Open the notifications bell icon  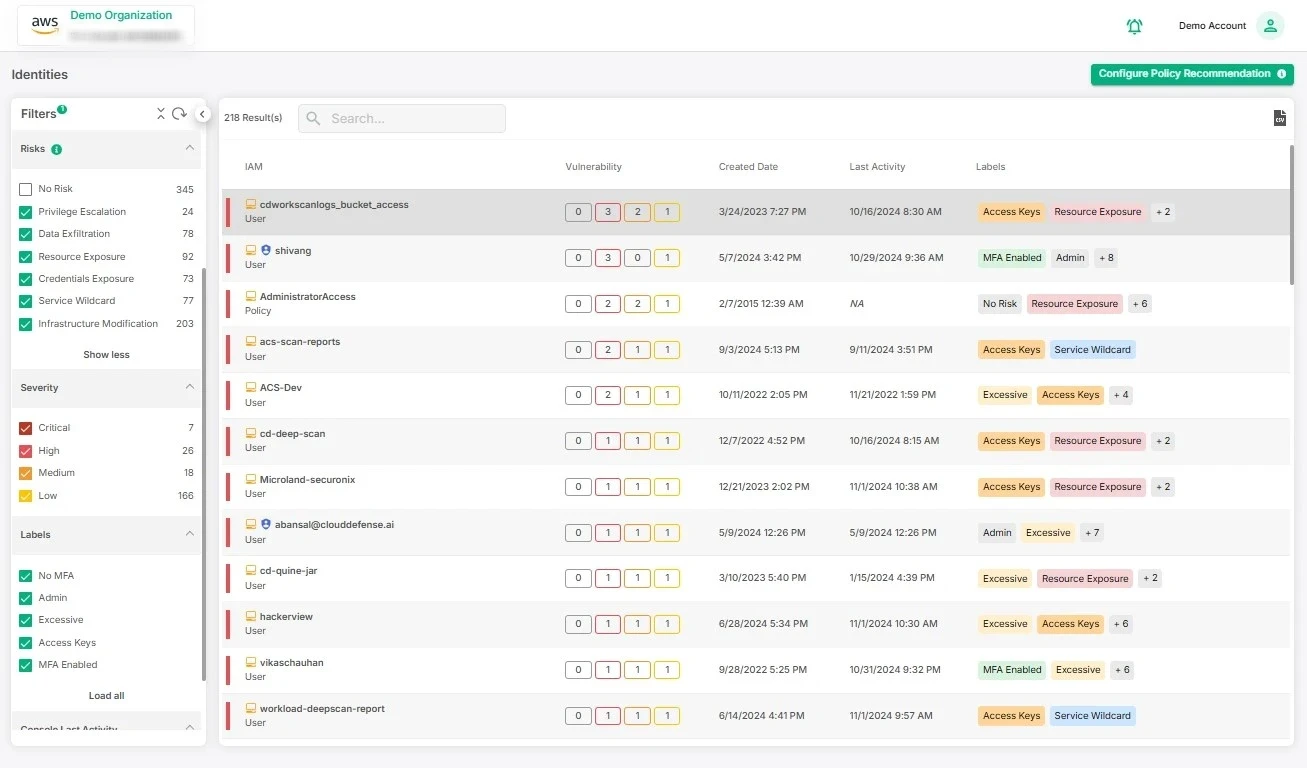pos(1134,26)
